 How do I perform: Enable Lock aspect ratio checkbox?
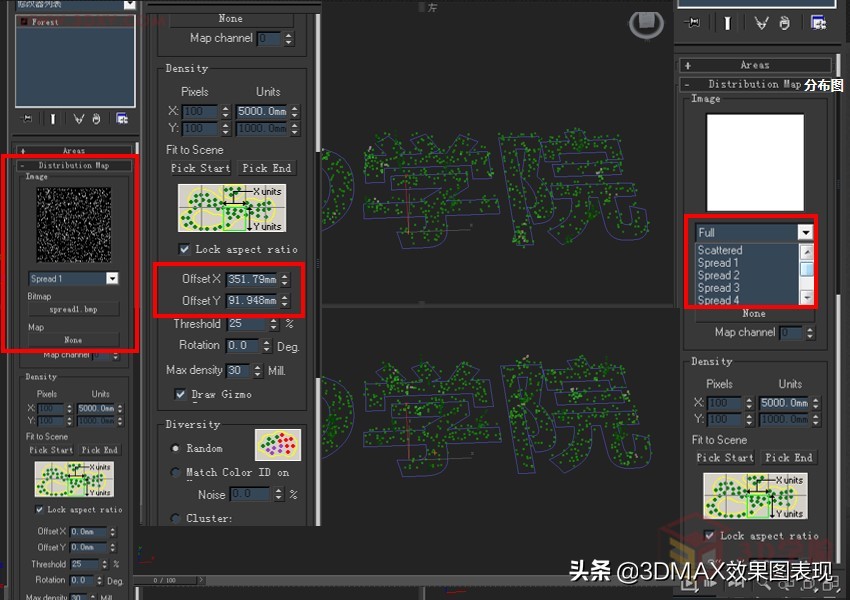tap(184, 249)
